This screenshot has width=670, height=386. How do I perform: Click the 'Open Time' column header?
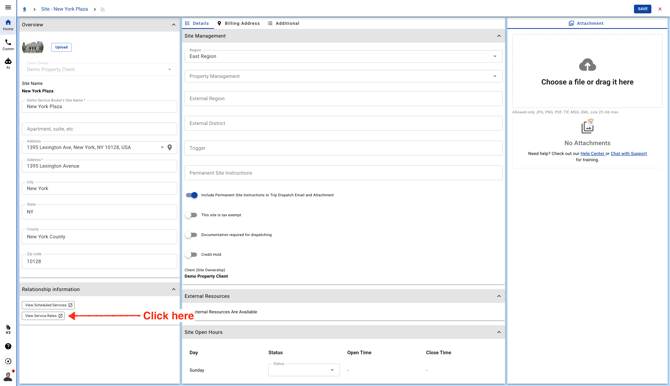pyautogui.click(x=359, y=353)
